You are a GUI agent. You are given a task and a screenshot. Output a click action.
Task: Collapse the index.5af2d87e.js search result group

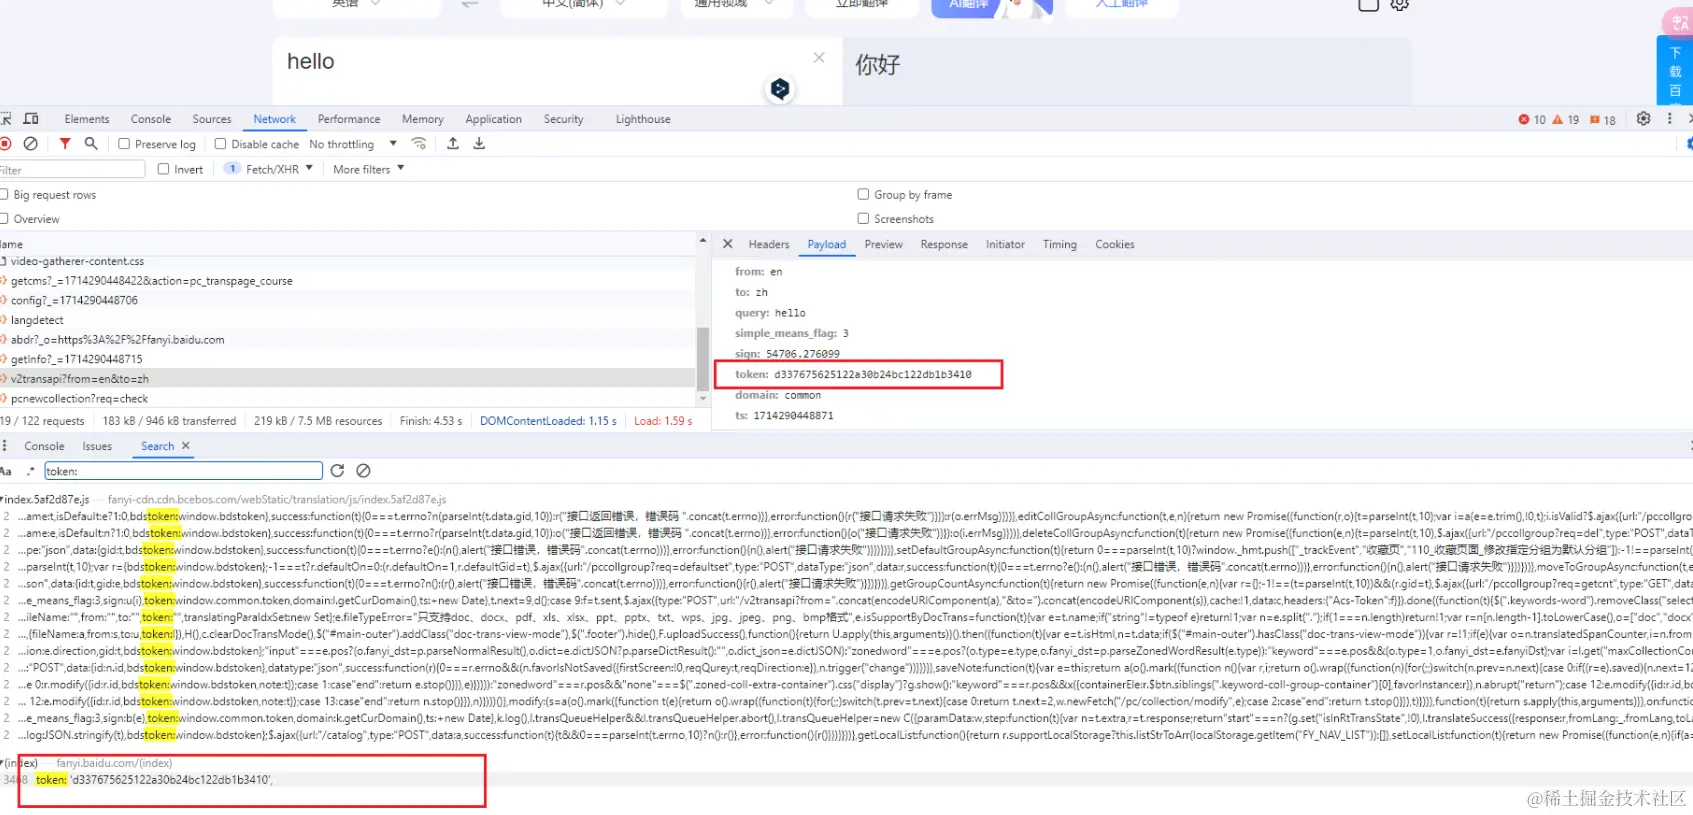click(3, 499)
